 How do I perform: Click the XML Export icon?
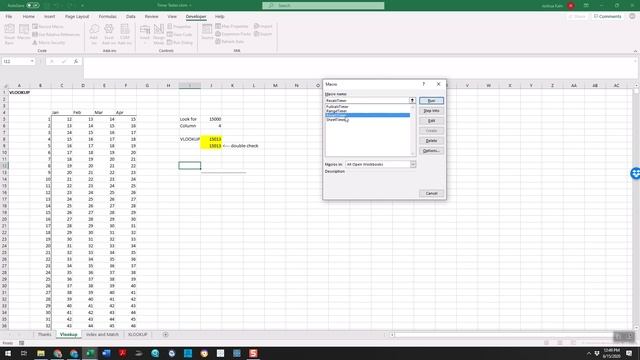coord(263,34)
